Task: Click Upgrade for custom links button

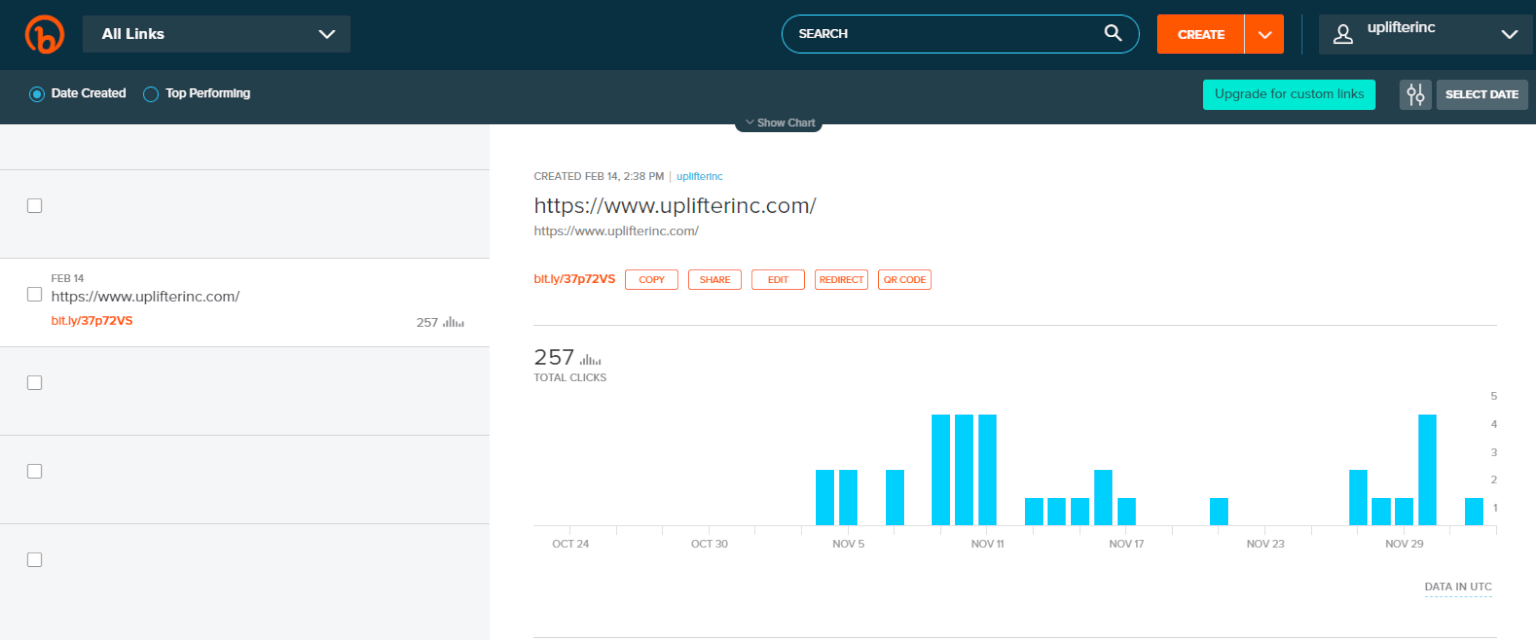Action: click(1289, 94)
